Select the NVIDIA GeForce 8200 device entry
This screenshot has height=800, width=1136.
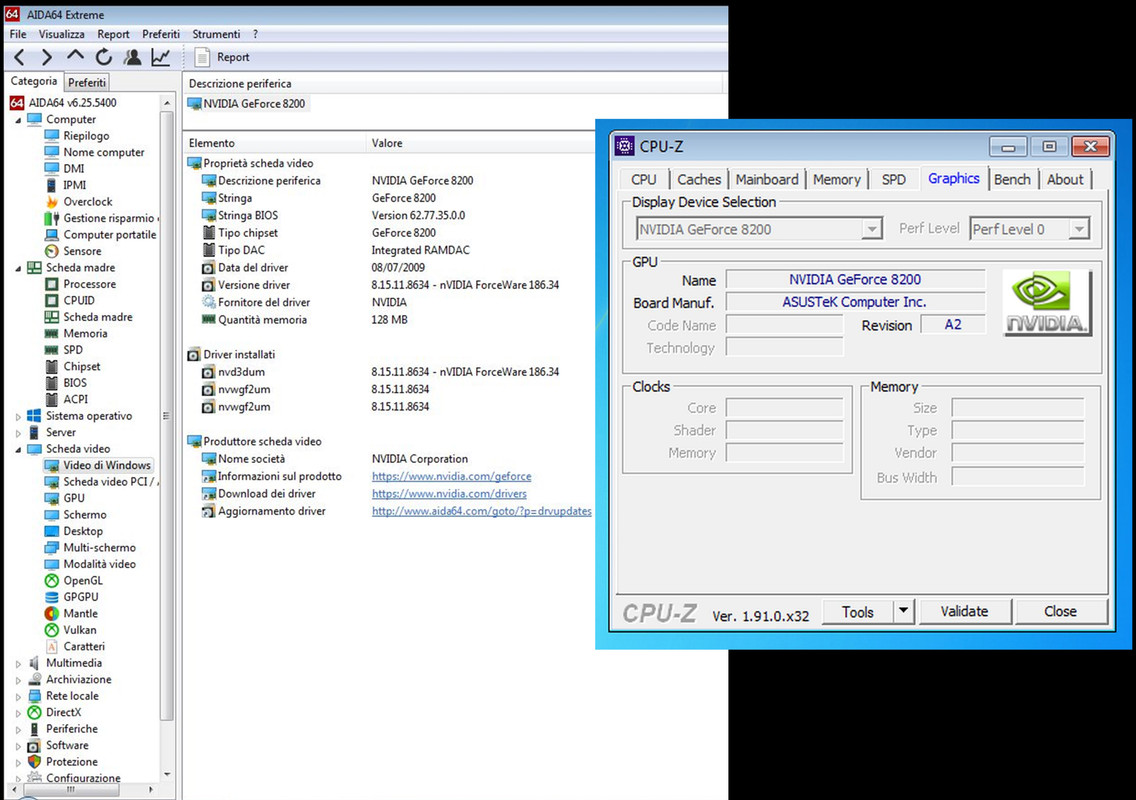tap(247, 104)
